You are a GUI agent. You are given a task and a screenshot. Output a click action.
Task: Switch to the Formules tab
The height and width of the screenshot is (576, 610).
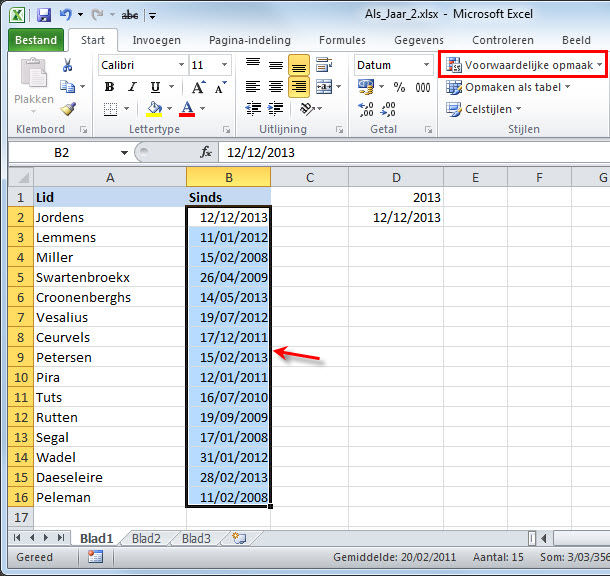(x=342, y=40)
